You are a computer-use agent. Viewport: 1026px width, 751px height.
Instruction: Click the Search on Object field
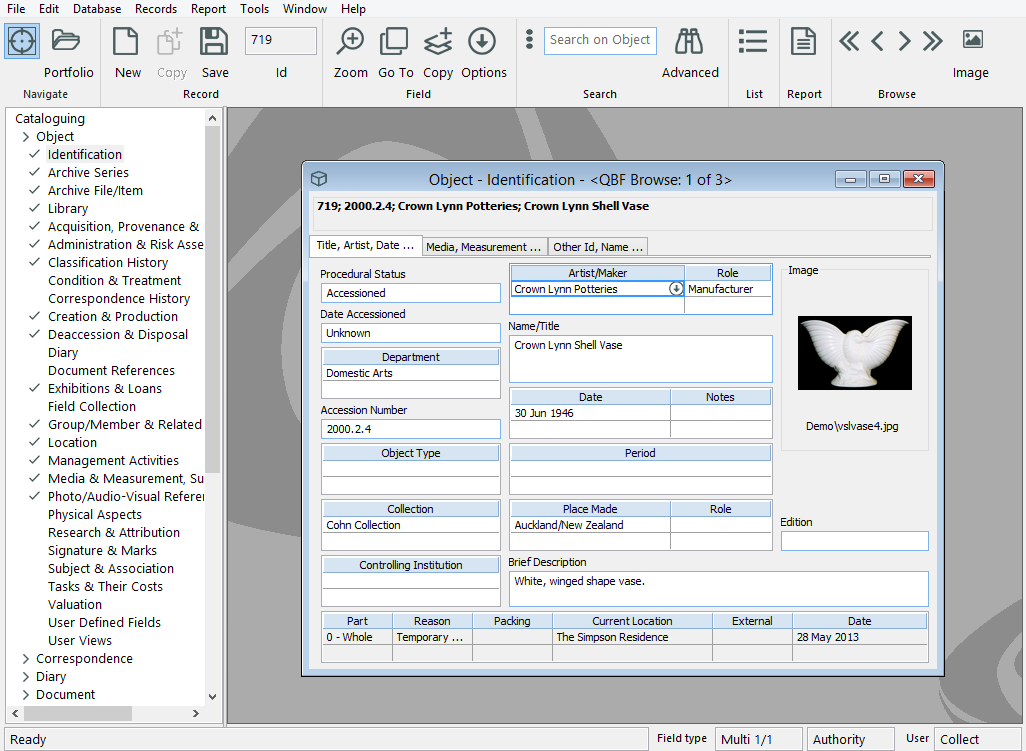[600, 40]
